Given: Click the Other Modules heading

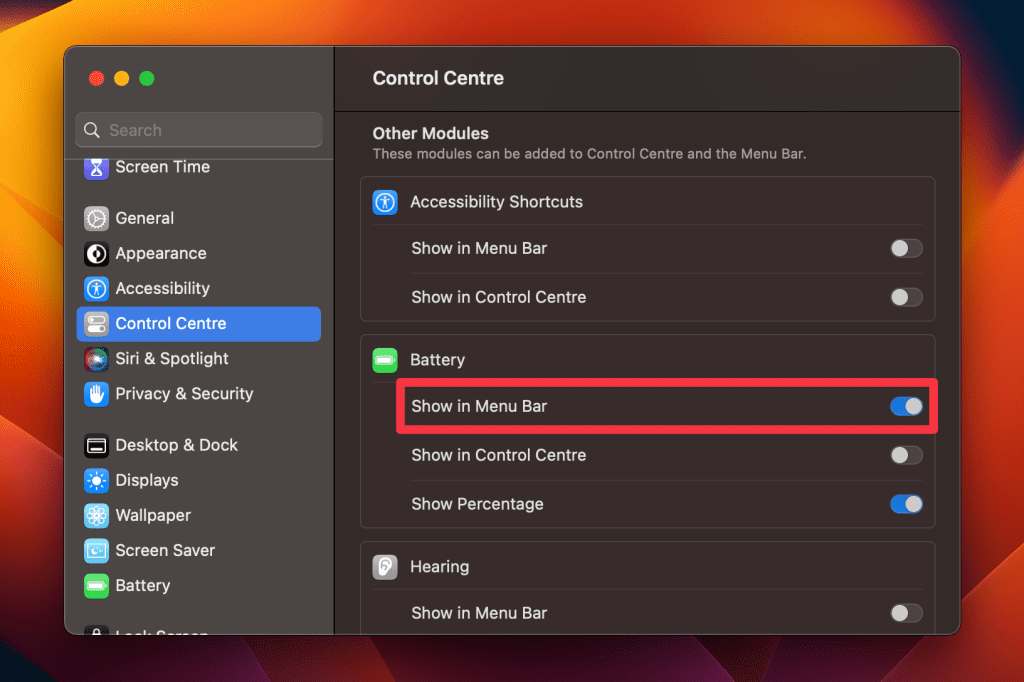Looking at the screenshot, I should pos(430,134).
